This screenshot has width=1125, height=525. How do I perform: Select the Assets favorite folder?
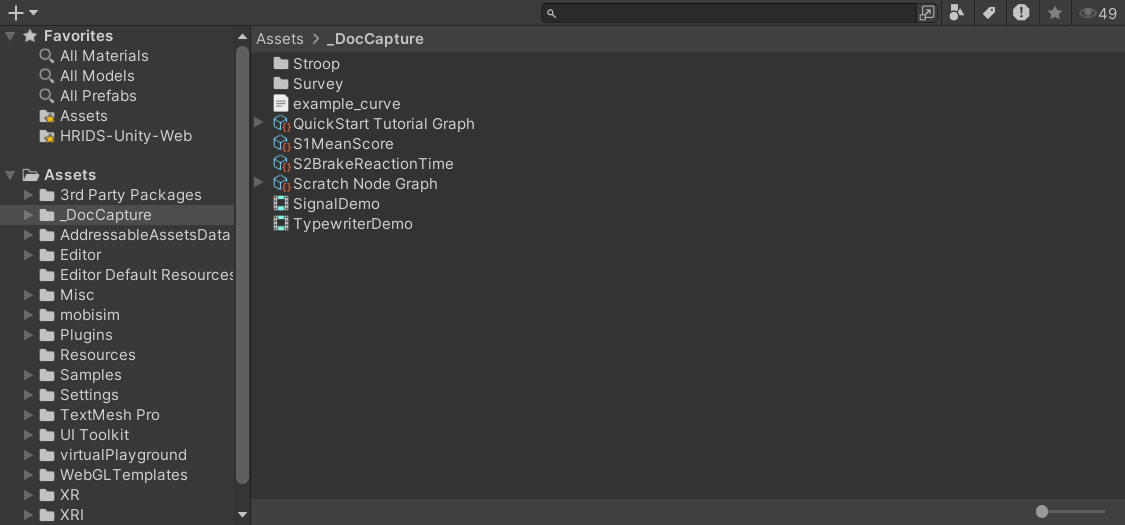[x=83, y=116]
